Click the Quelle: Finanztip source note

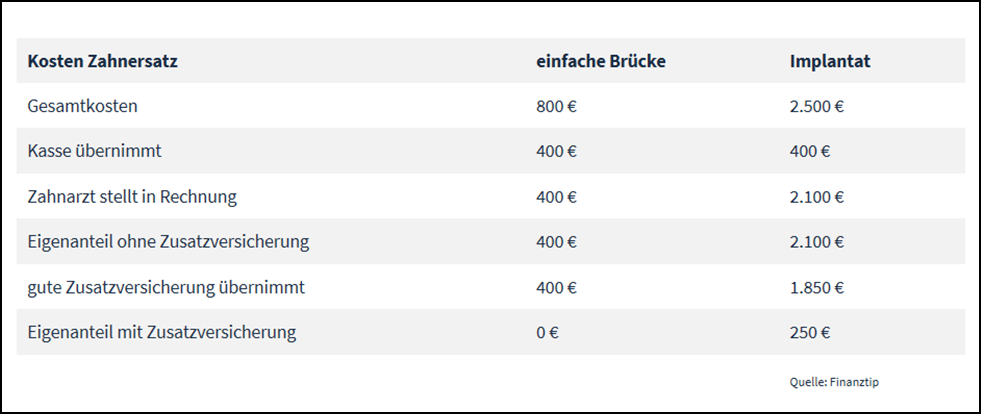(834, 382)
